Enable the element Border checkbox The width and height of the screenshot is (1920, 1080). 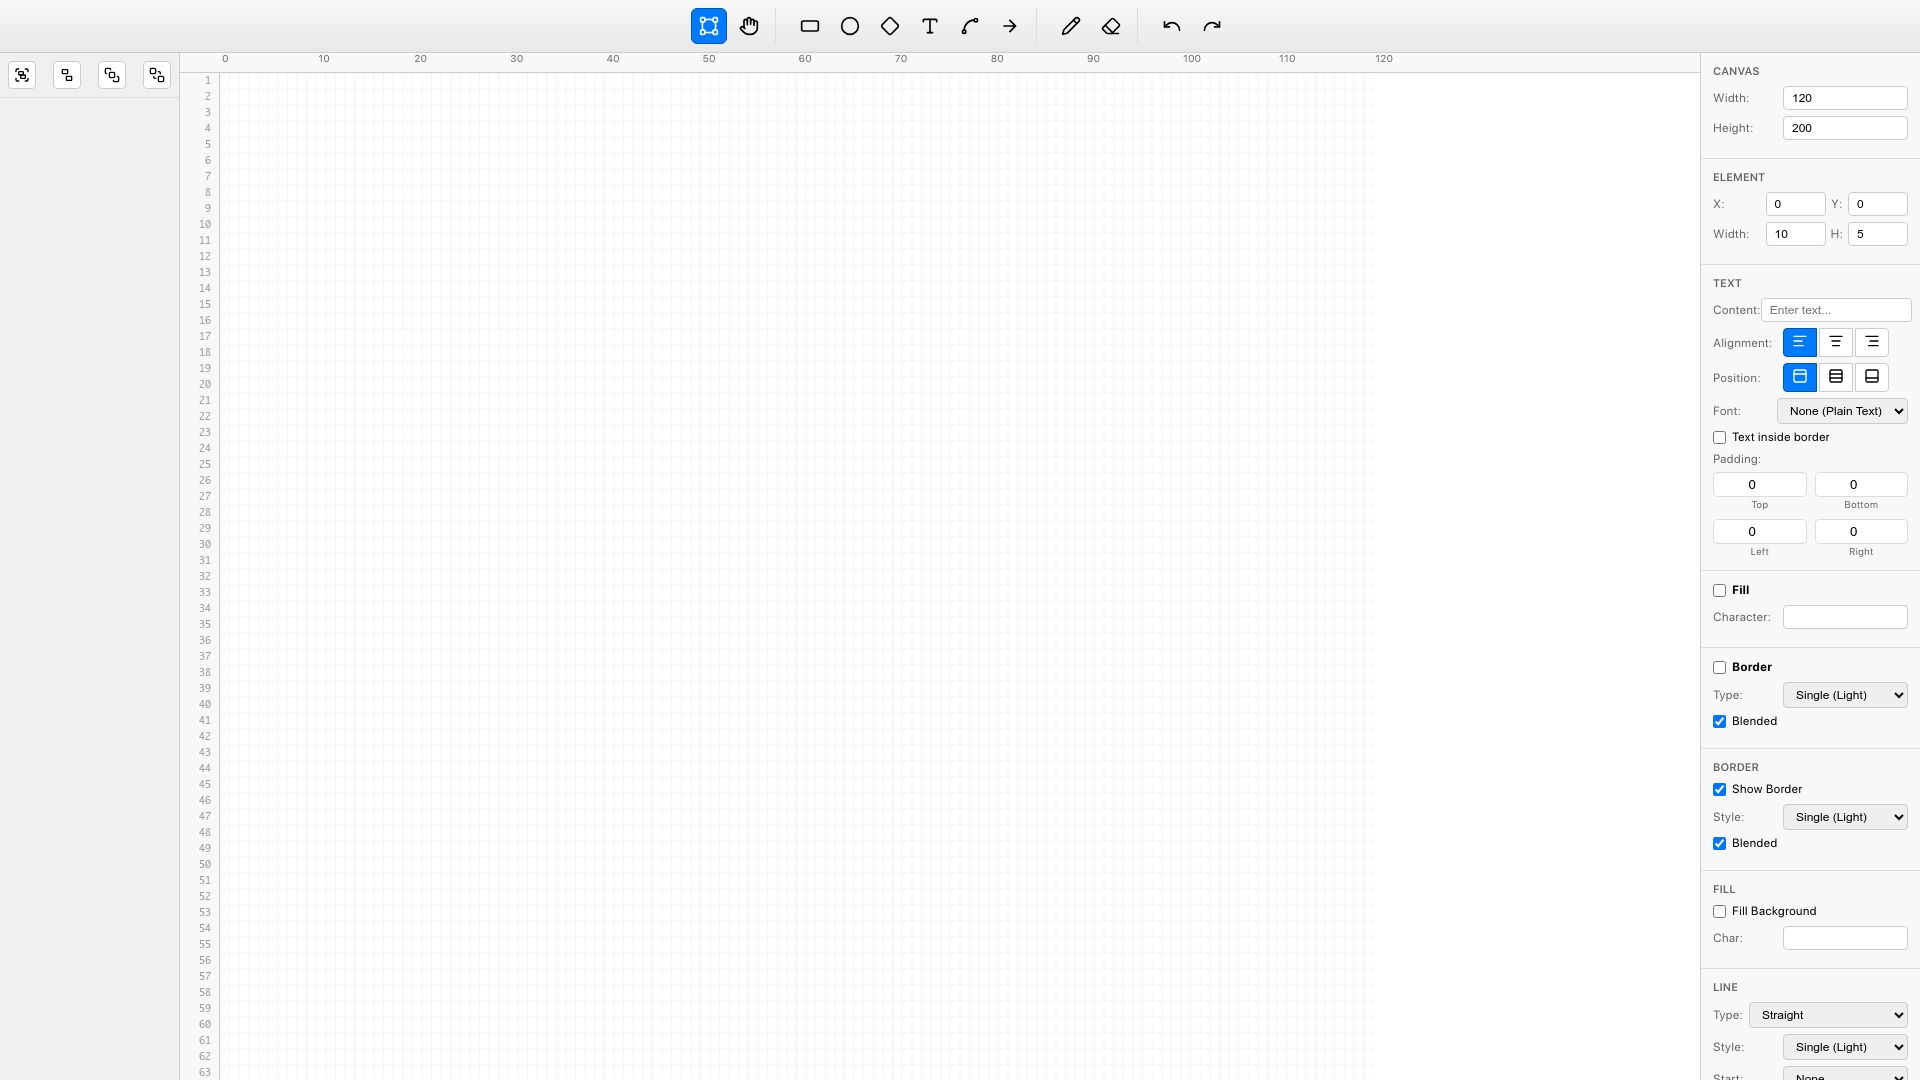pyautogui.click(x=1720, y=668)
